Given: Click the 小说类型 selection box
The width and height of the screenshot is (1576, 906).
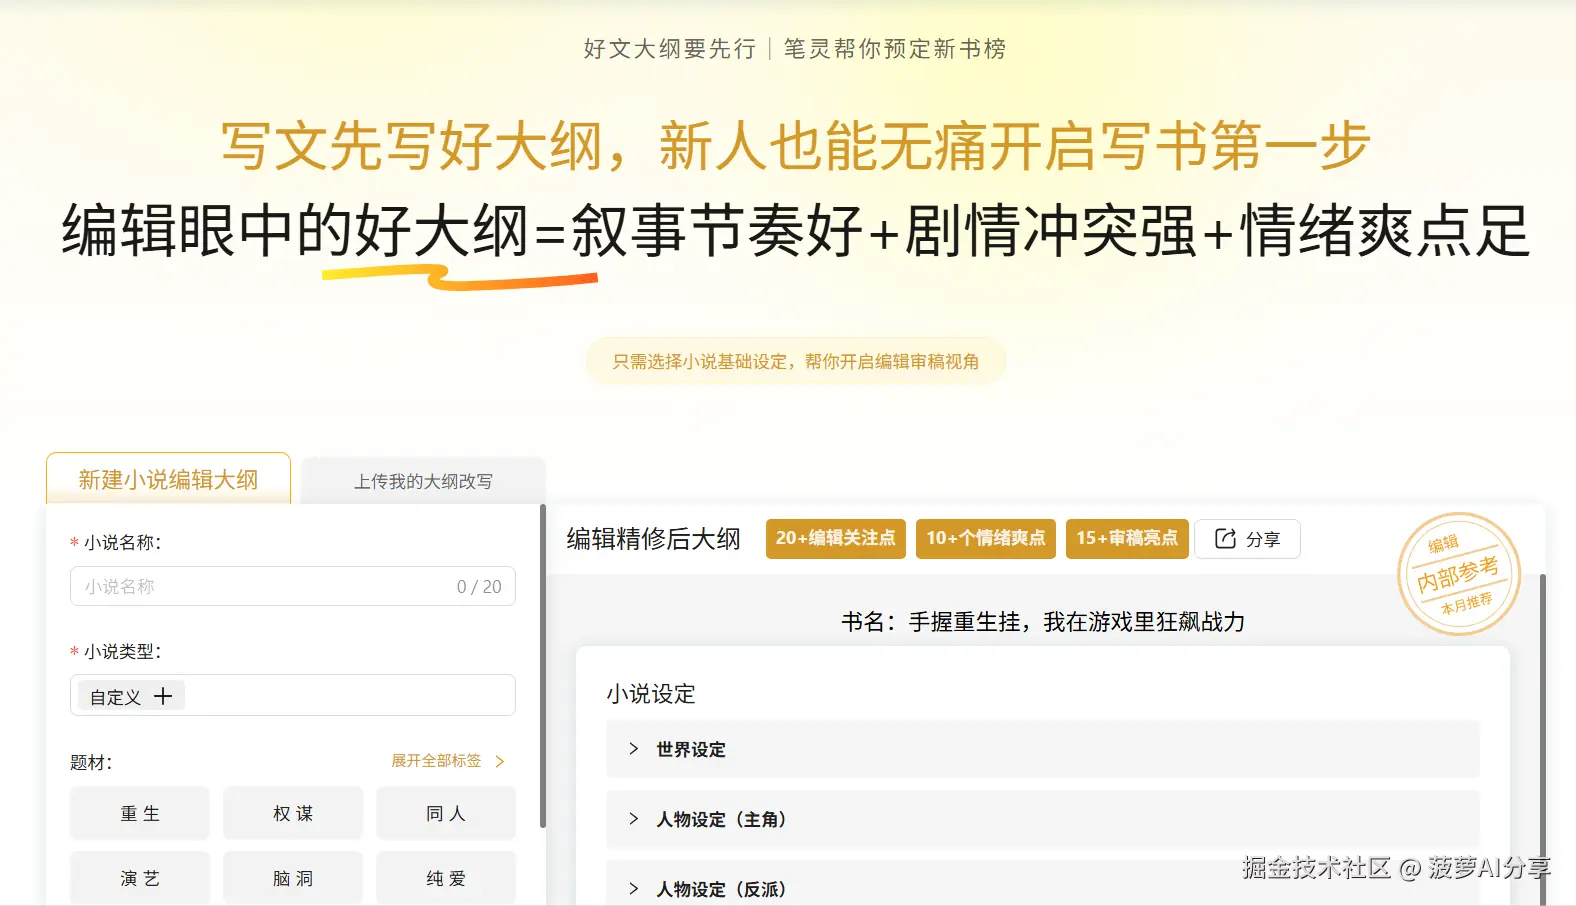Looking at the screenshot, I should click(293, 695).
